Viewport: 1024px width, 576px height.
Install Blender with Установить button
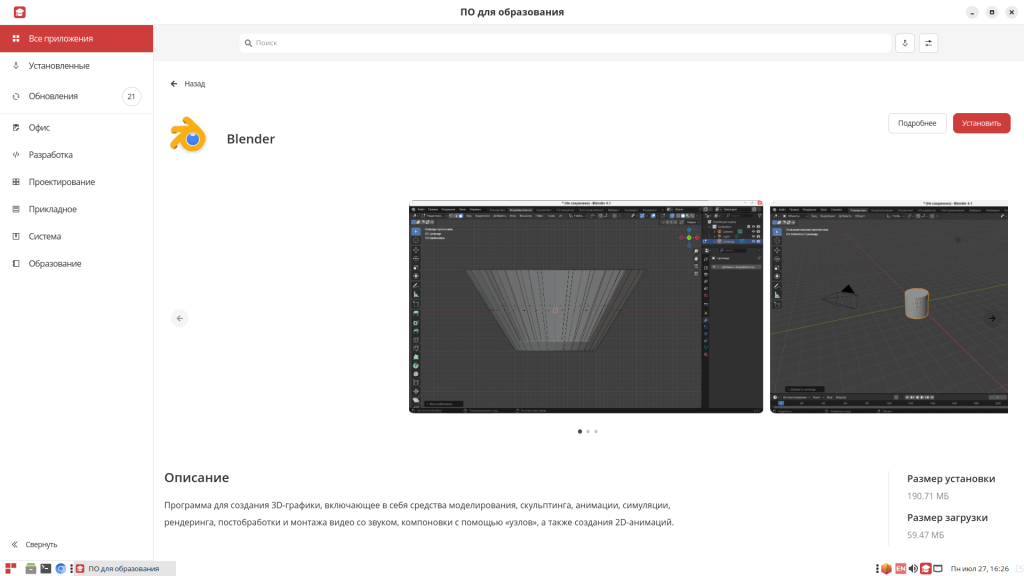981,123
